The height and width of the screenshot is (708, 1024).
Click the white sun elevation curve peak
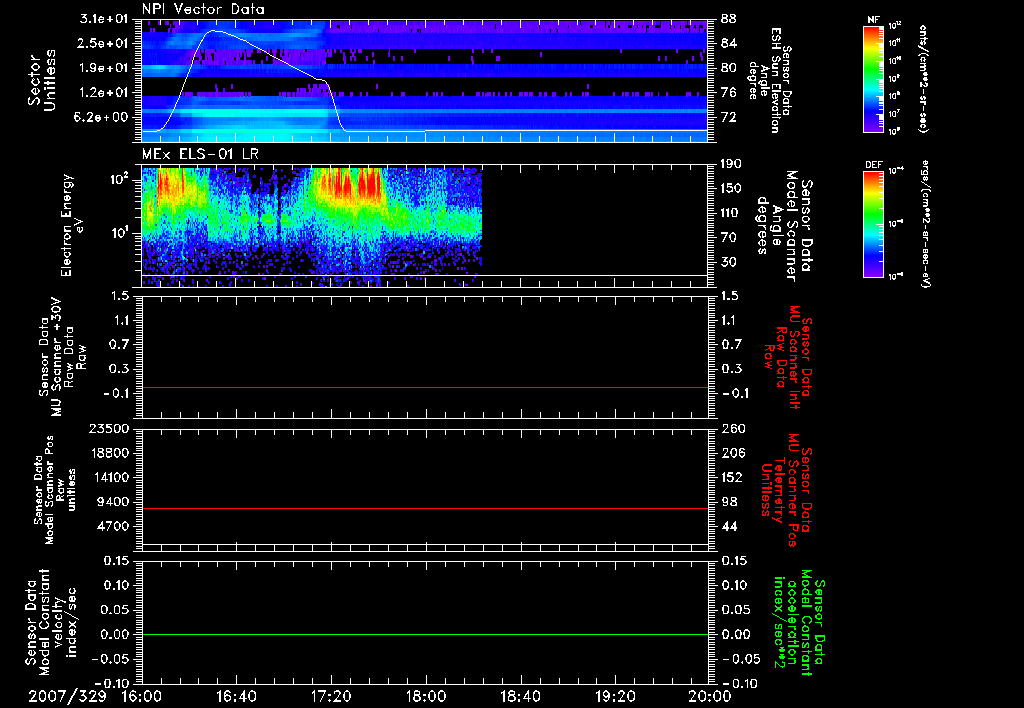pos(213,30)
